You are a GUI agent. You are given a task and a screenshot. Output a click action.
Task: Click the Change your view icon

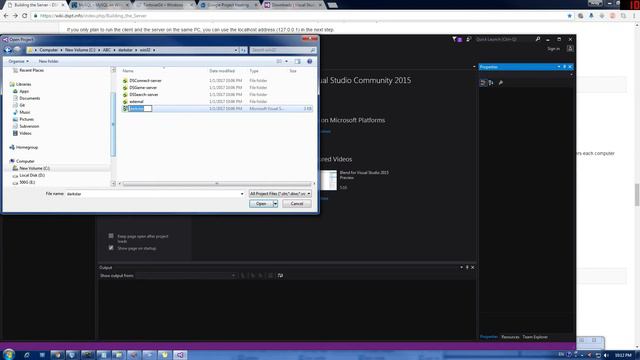tap(279, 61)
